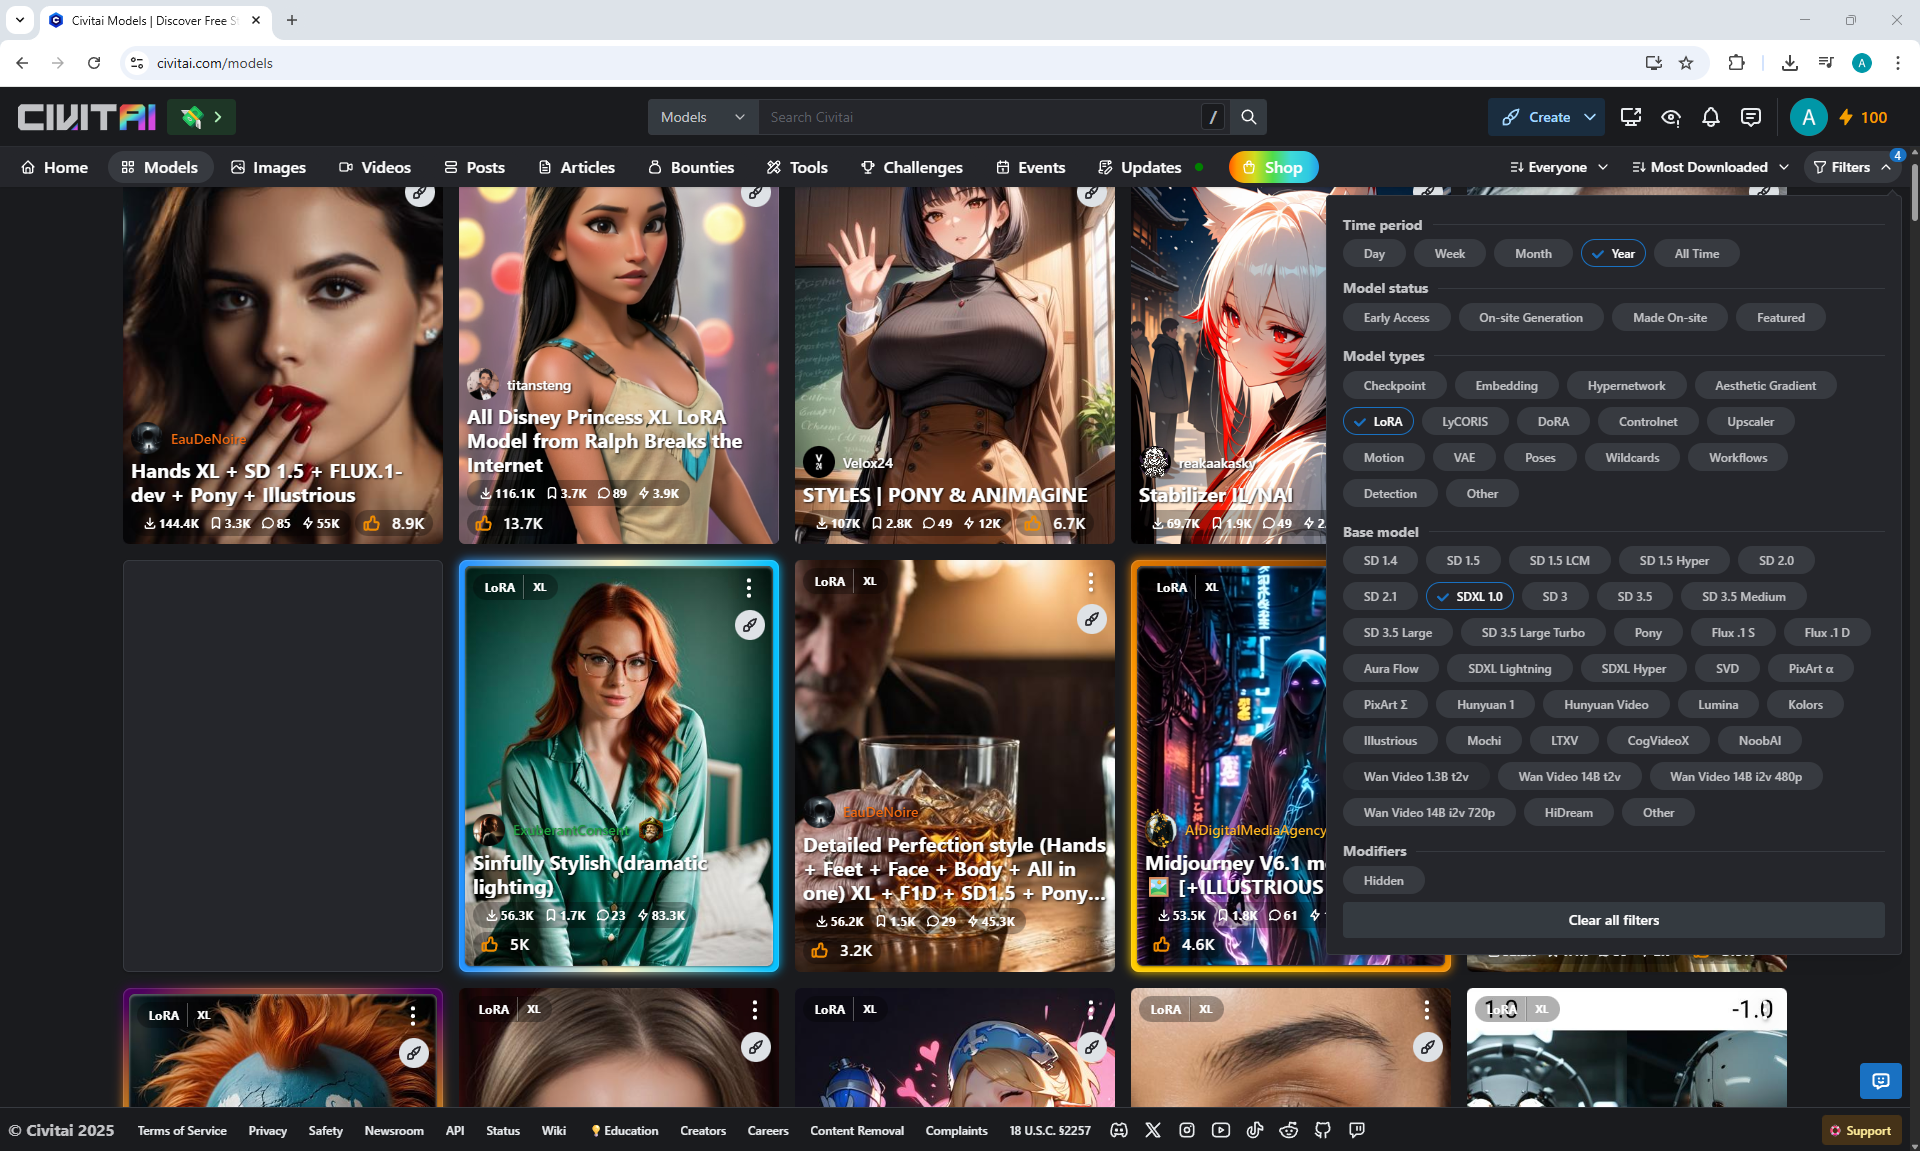Select the All Time period chip
Viewport: 1920px width, 1151px height.
coord(1696,253)
